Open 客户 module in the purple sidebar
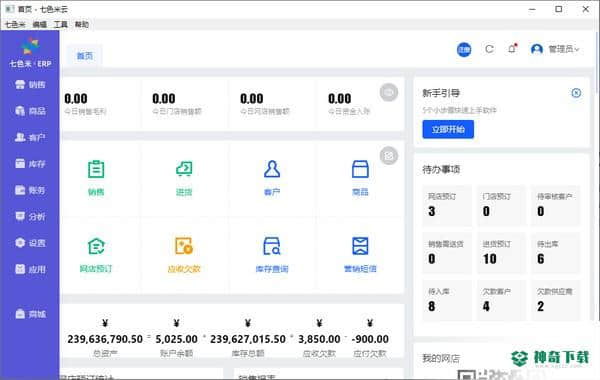This screenshot has width=600, height=380. point(30,137)
